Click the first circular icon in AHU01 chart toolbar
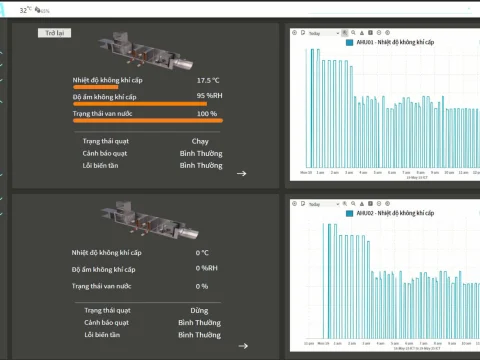 point(294,33)
